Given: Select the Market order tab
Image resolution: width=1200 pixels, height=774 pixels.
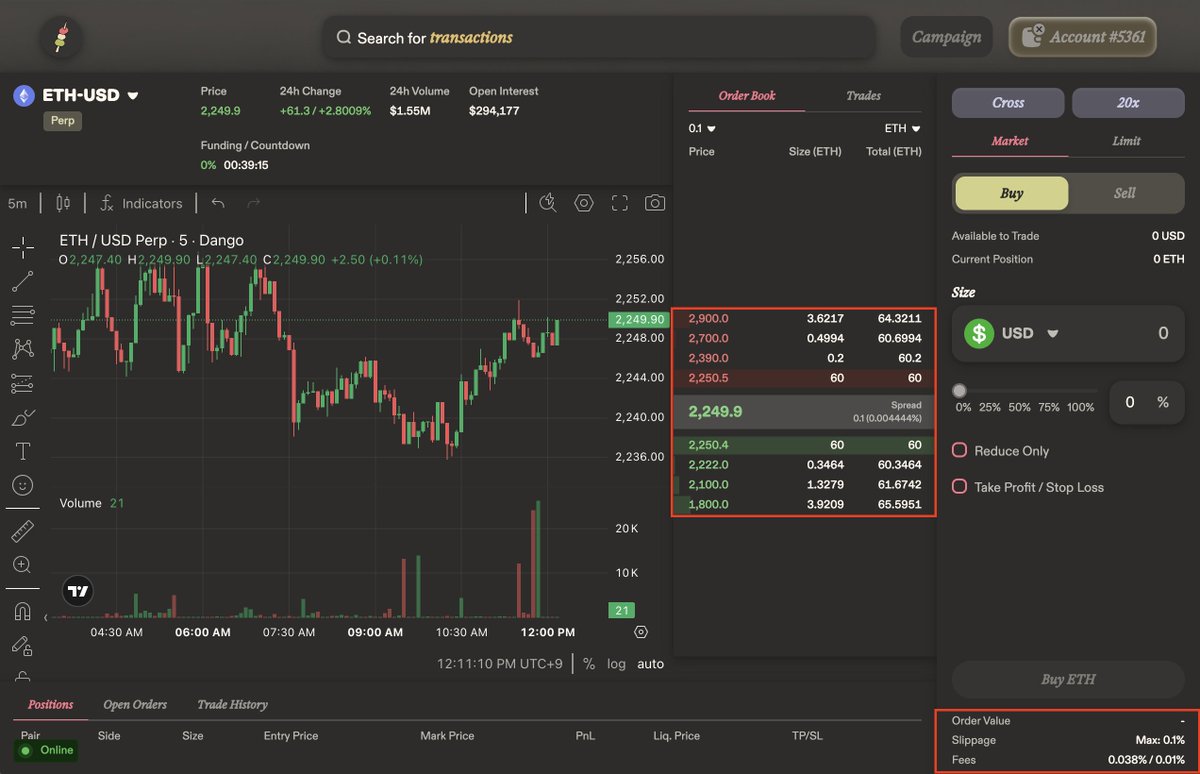Looking at the screenshot, I should (1010, 141).
